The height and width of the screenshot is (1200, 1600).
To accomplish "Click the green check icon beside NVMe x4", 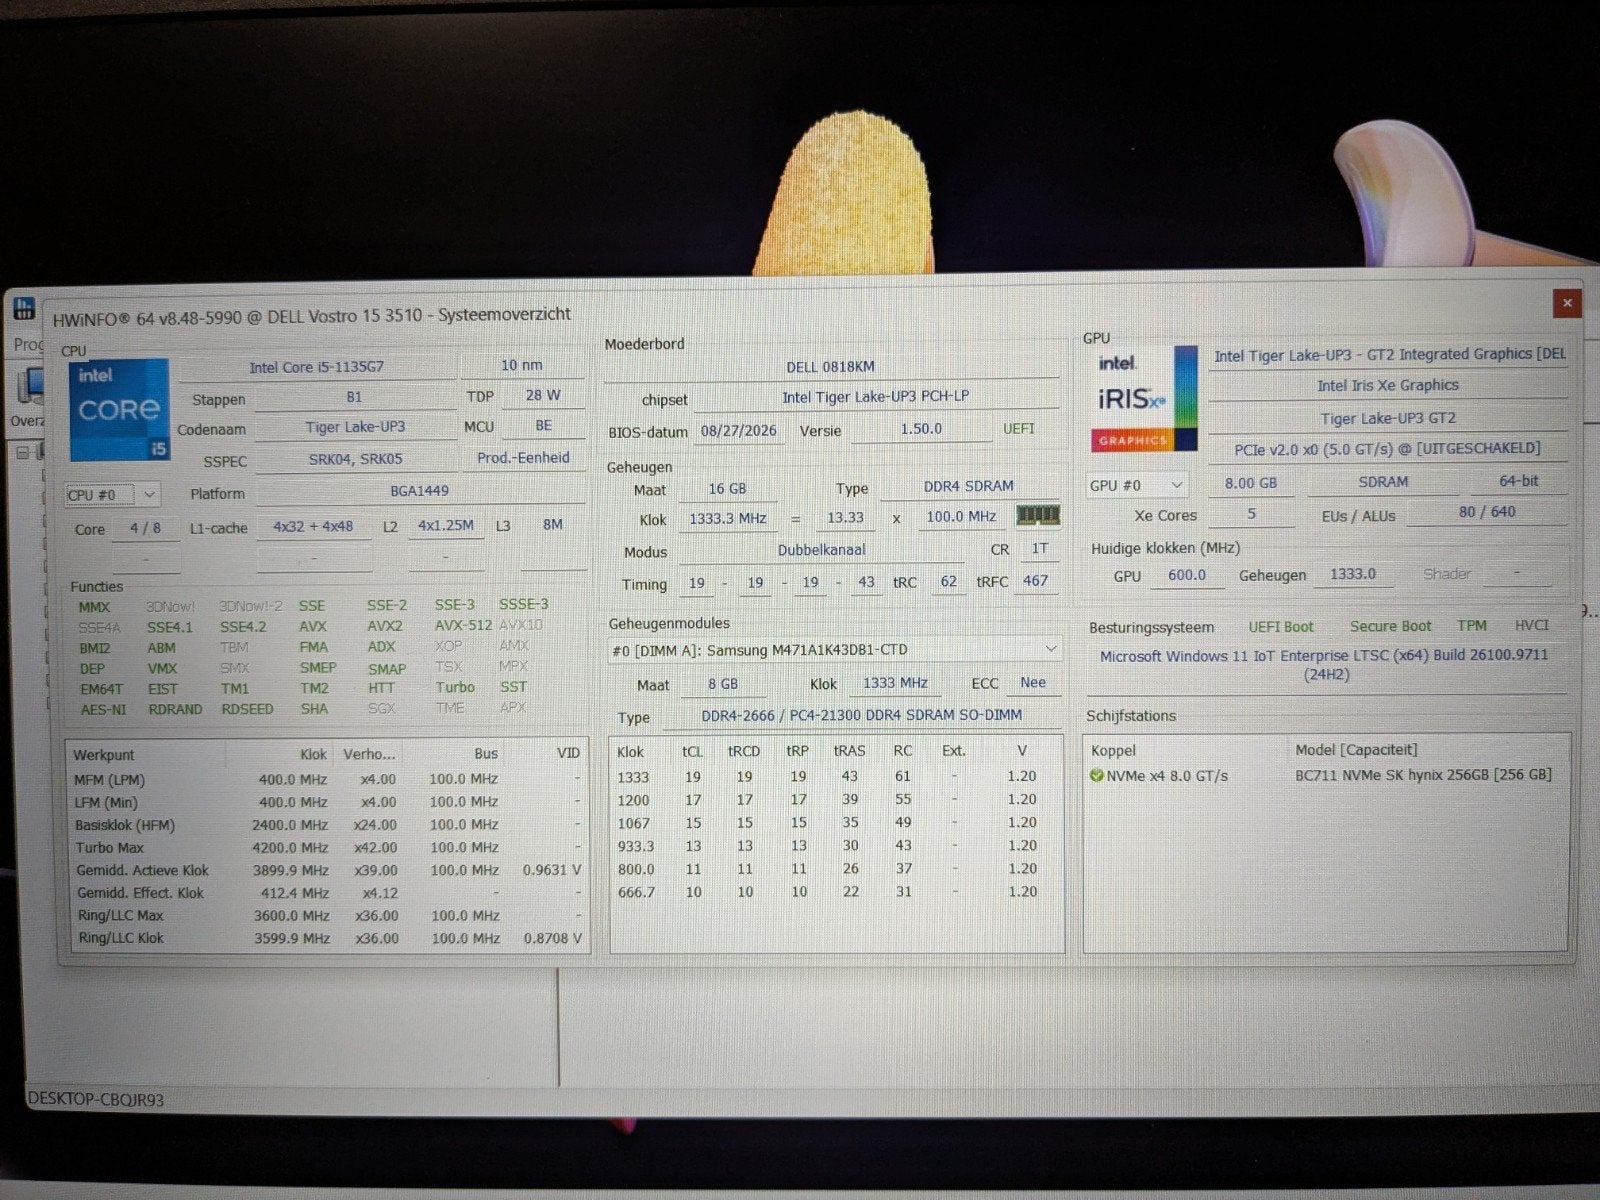I will pos(1096,775).
